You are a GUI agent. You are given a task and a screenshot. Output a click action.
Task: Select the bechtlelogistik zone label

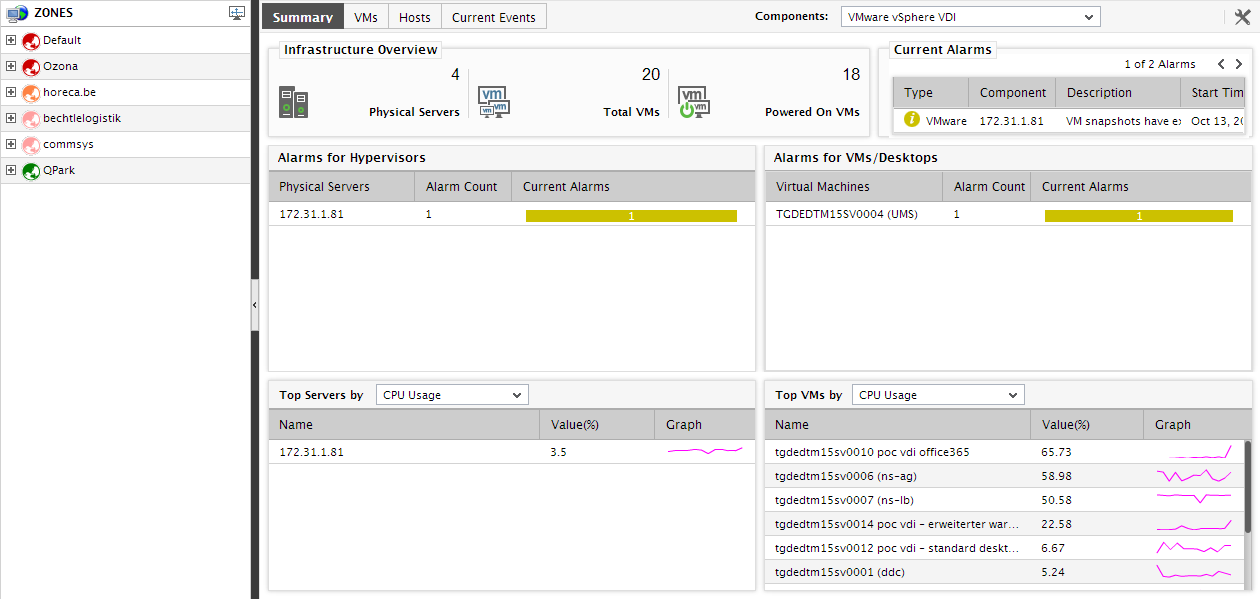pos(82,118)
